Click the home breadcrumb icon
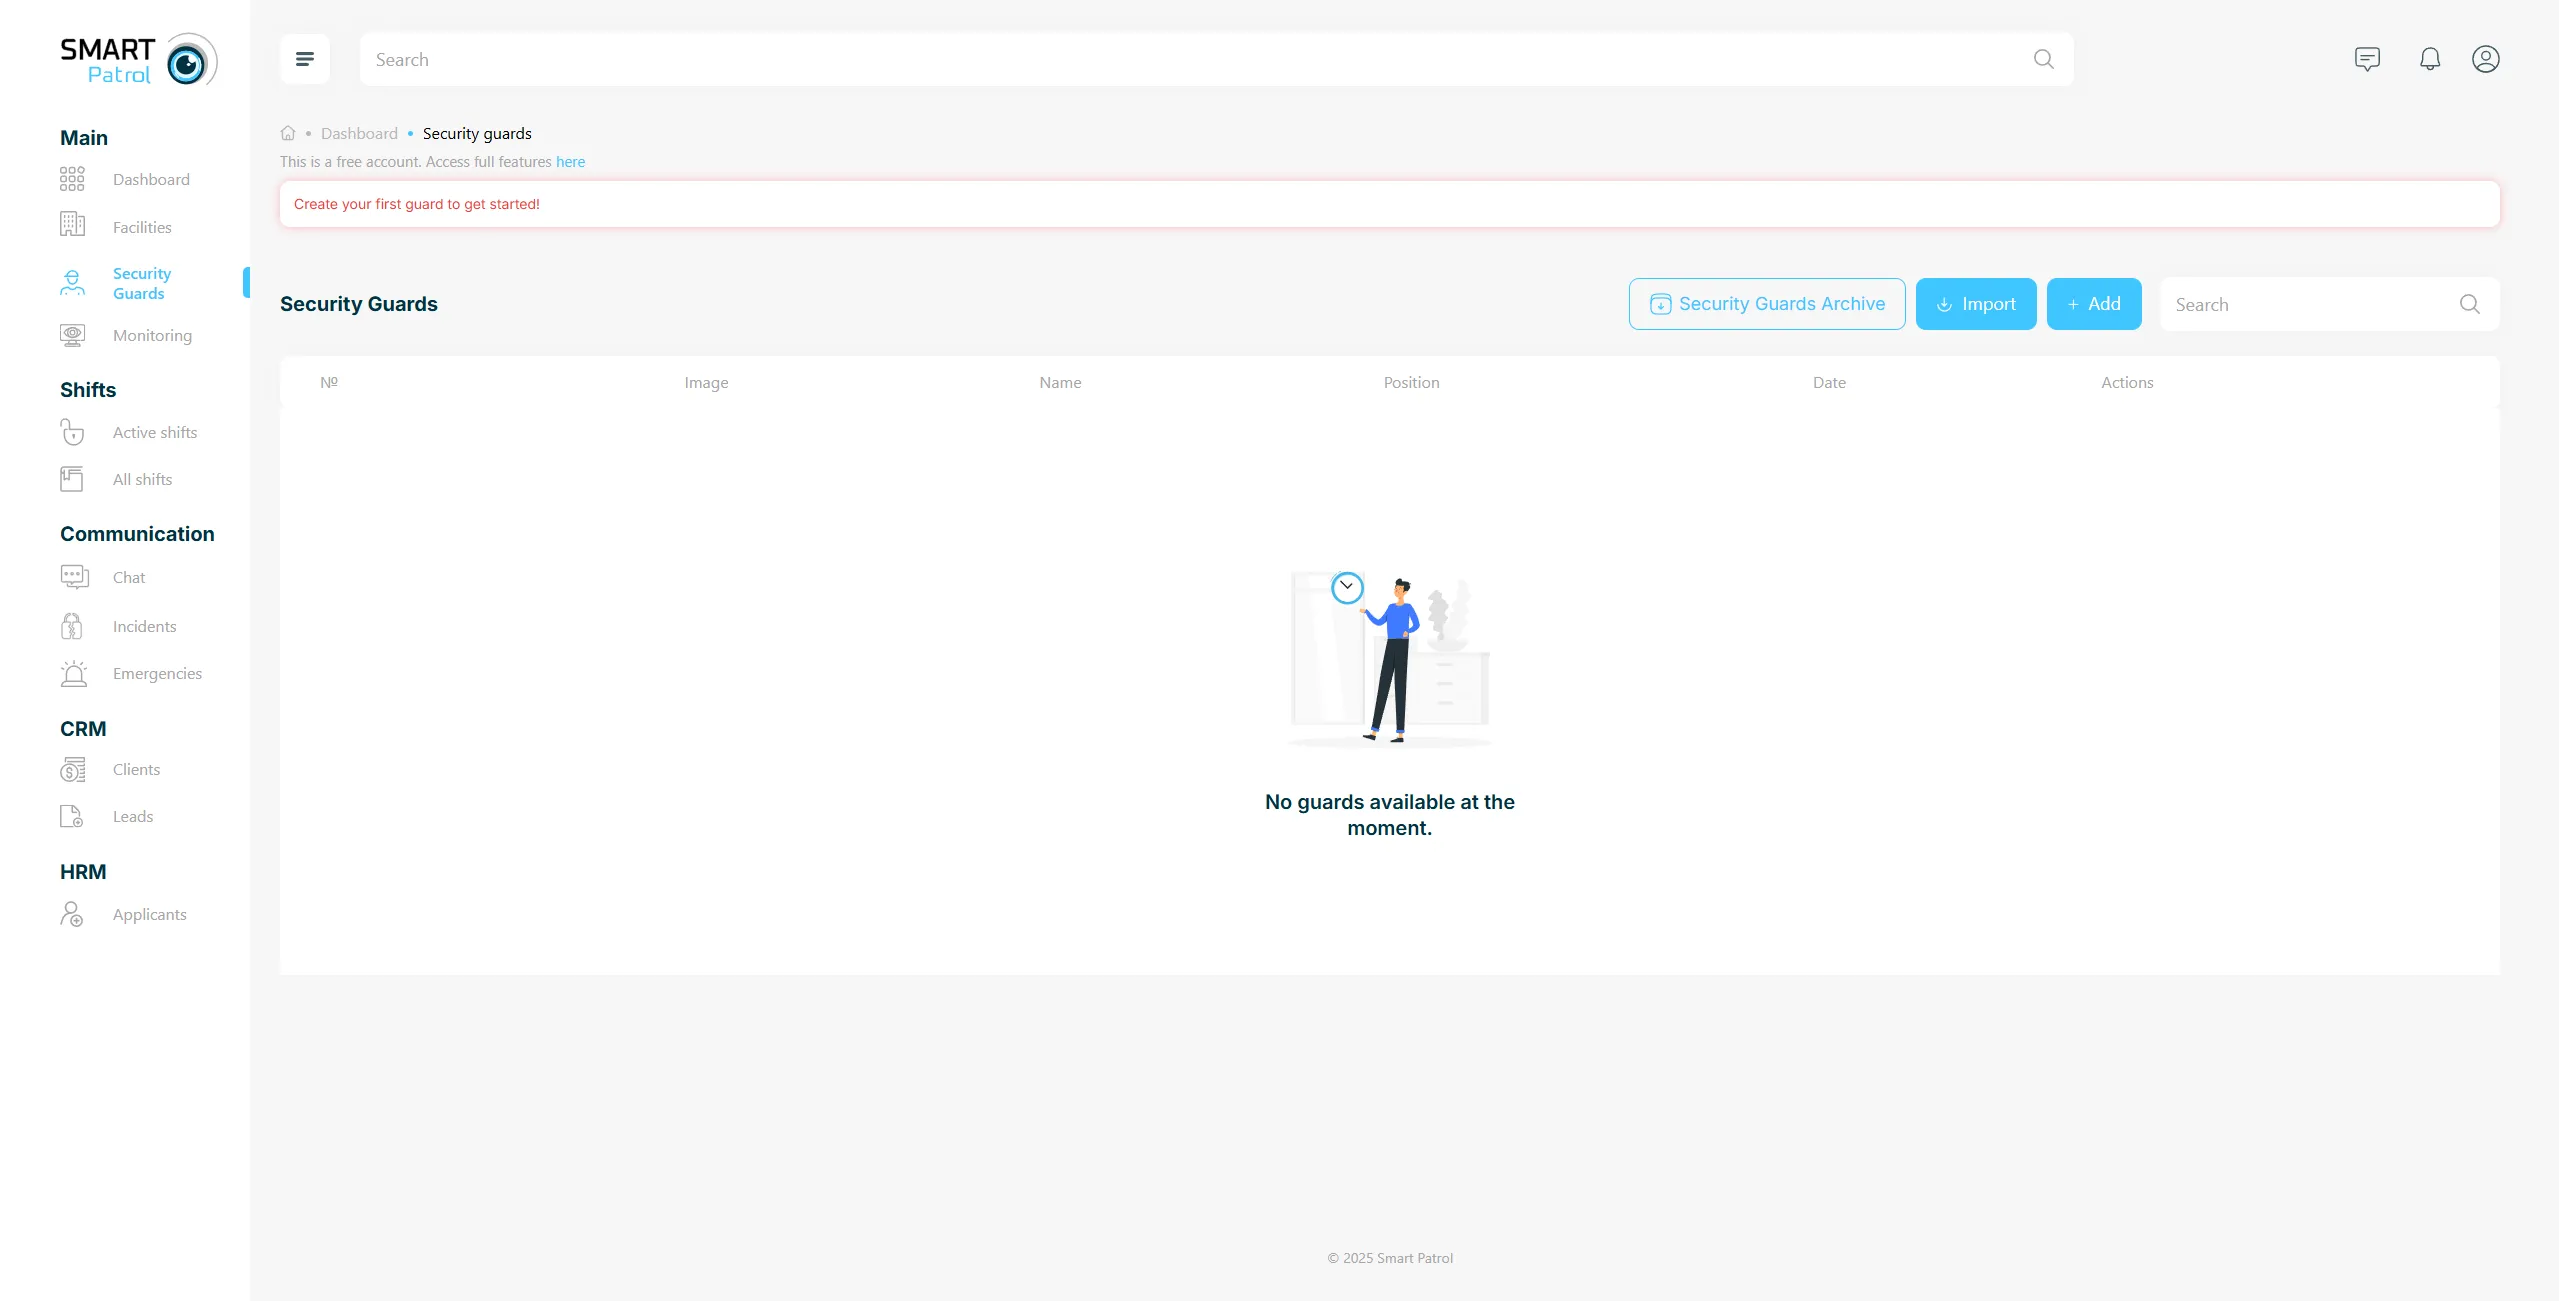This screenshot has width=2559, height=1301. 288,133
